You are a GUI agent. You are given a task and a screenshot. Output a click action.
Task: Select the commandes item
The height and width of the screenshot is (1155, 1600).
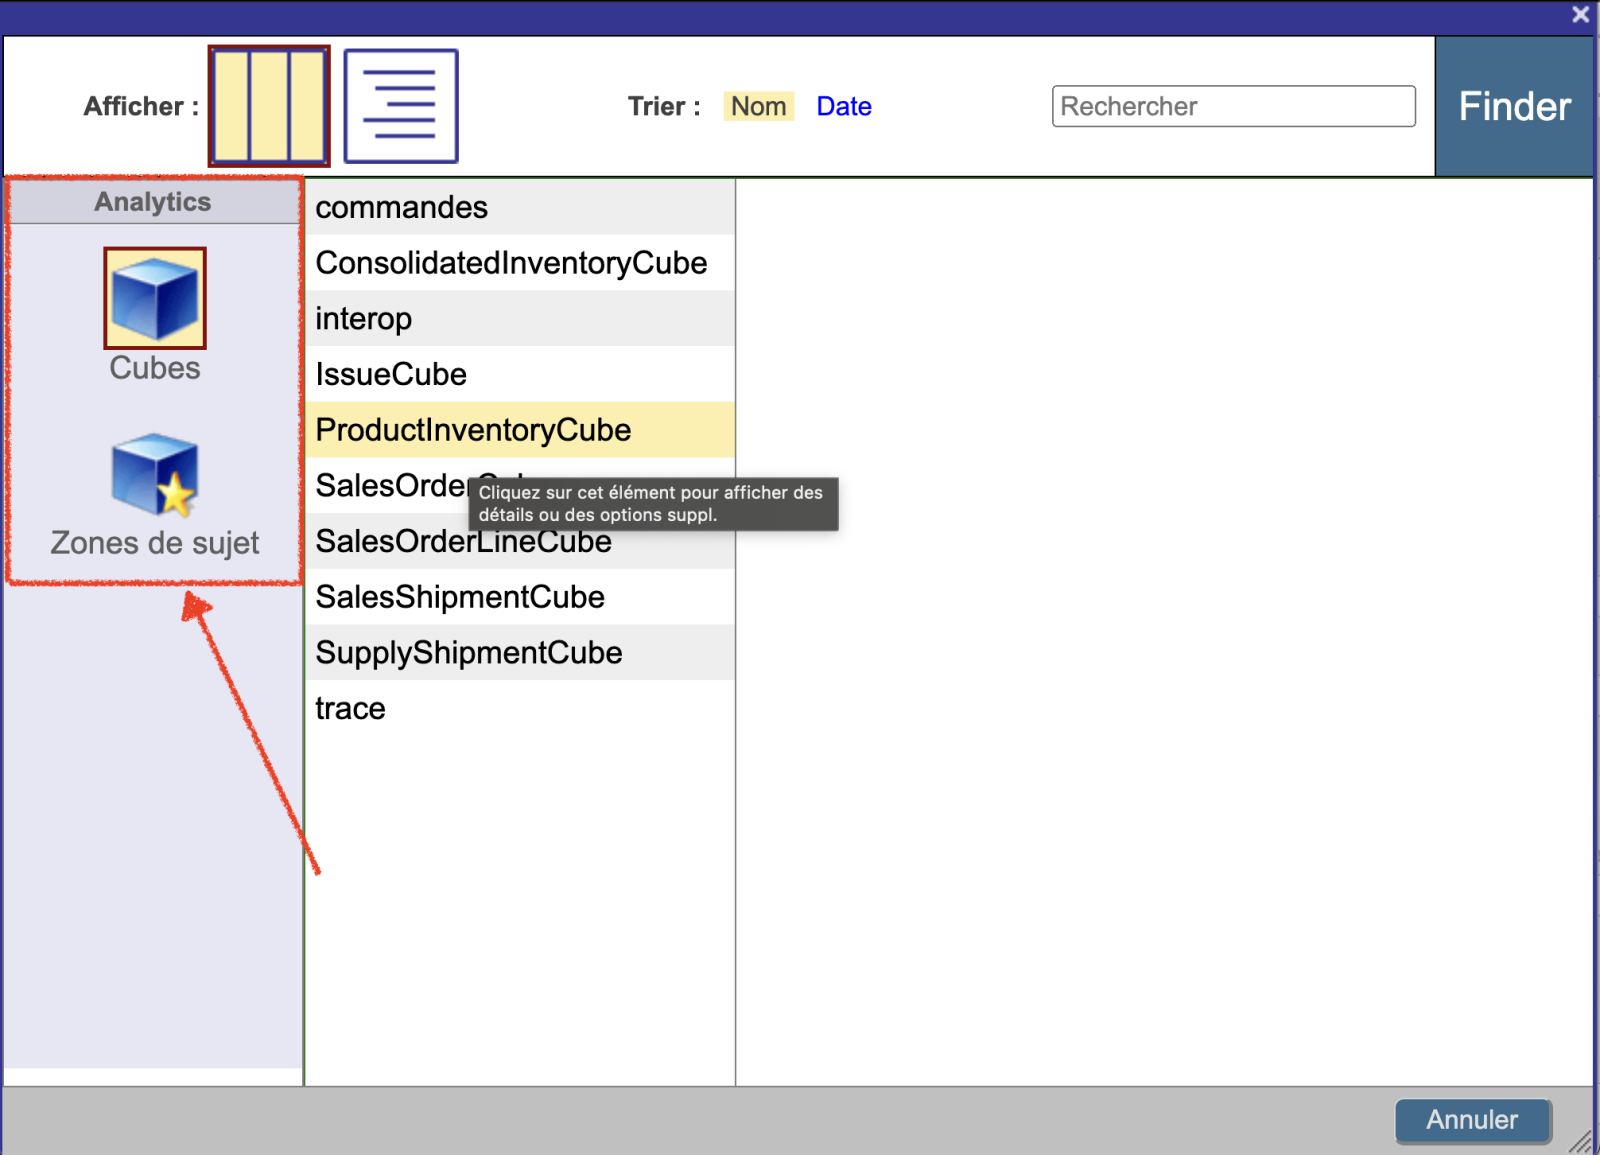click(x=402, y=207)
